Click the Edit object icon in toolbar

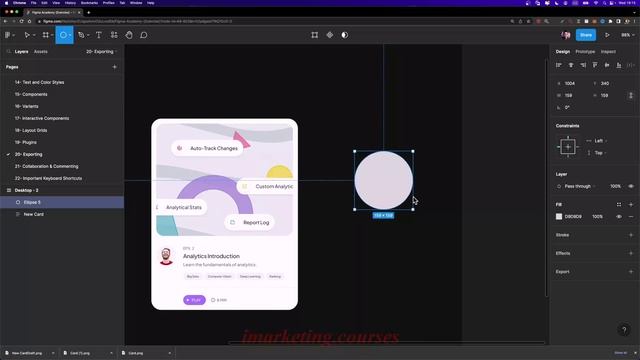tap(314, 35)
